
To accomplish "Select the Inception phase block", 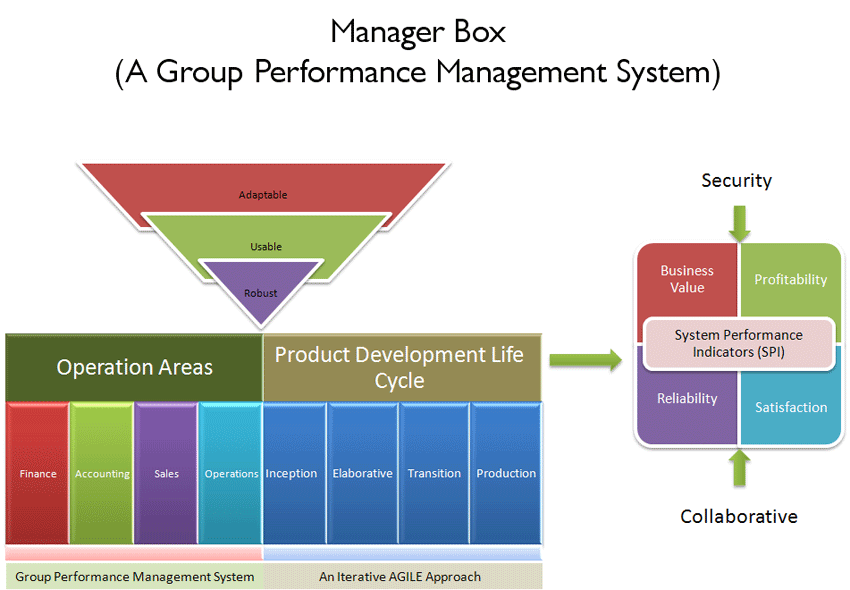I will click(292, 473).
